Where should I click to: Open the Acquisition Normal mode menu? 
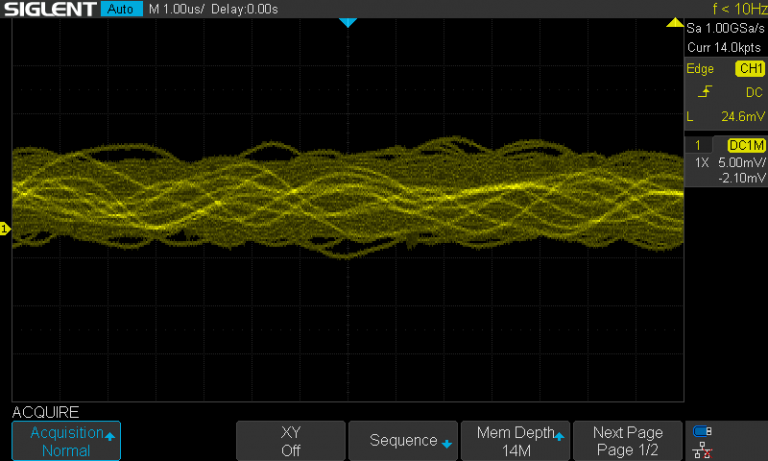click(x=66, y=441)
